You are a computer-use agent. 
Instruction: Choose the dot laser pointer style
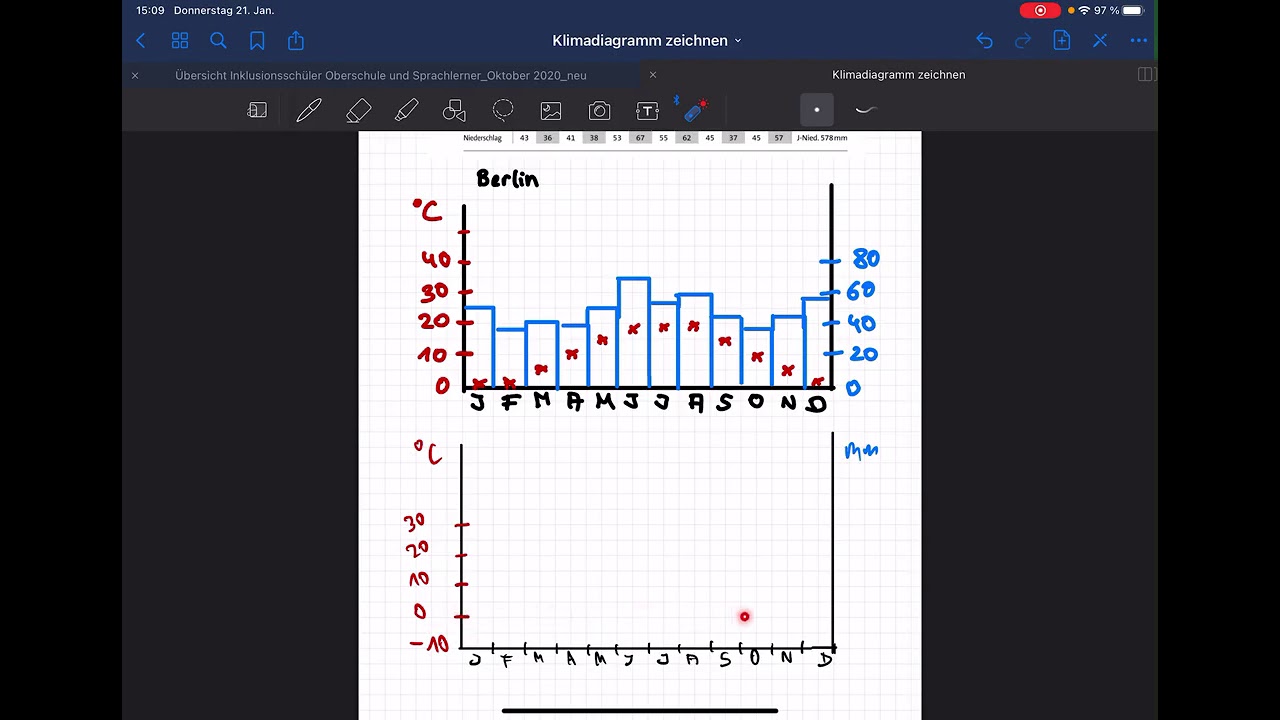(x=816, y=110)
